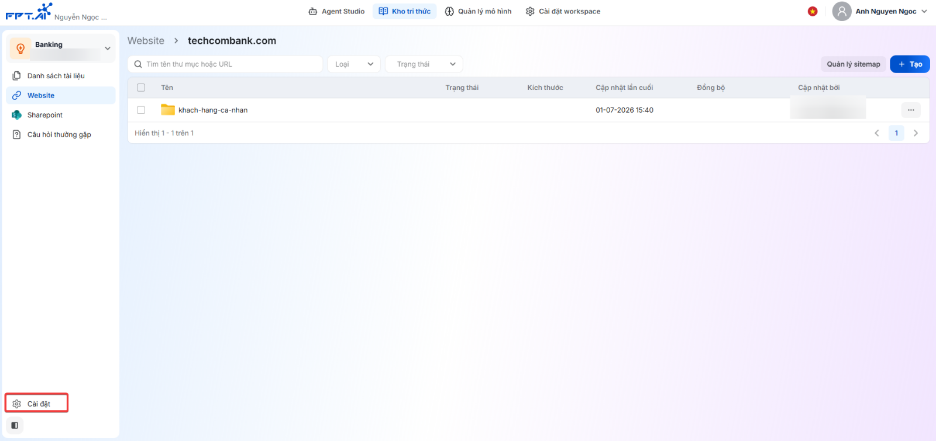936x441 pixels.
Task: Open Agent Studio tab
Action: pos(336,11)
